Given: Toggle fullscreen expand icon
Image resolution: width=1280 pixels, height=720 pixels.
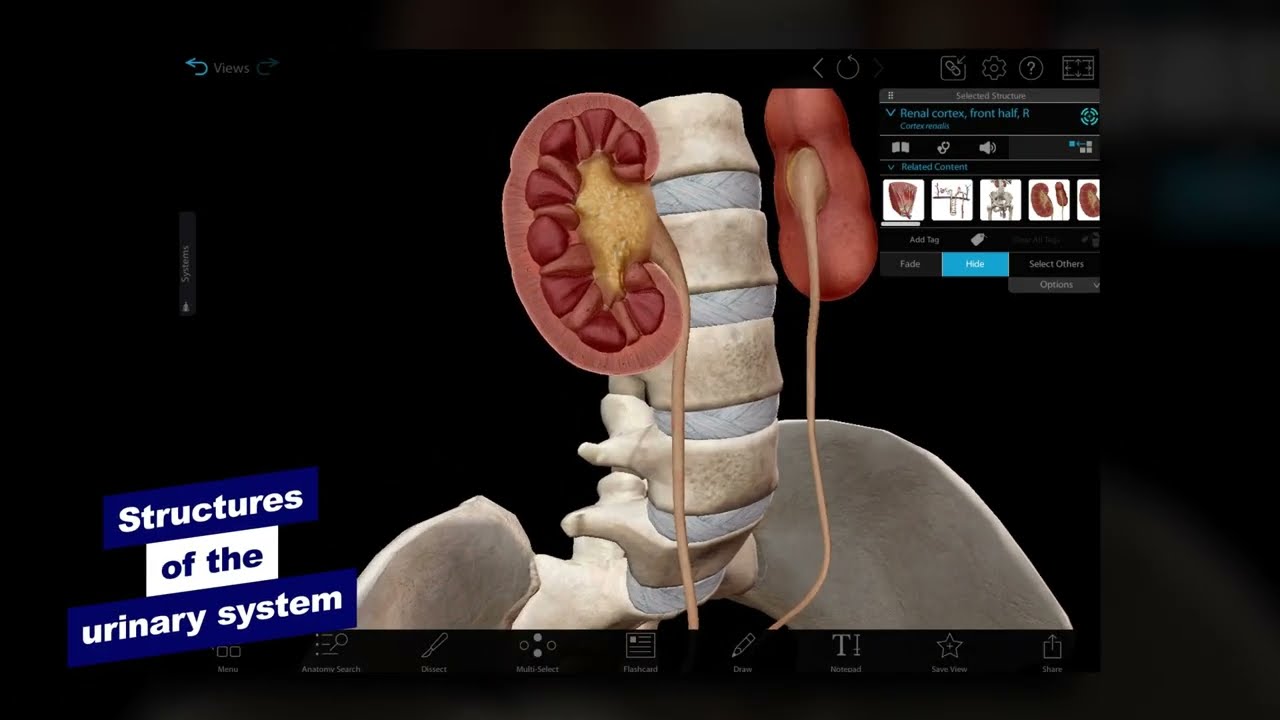Looking at the screenshot, I should [x=1078, y=68].
